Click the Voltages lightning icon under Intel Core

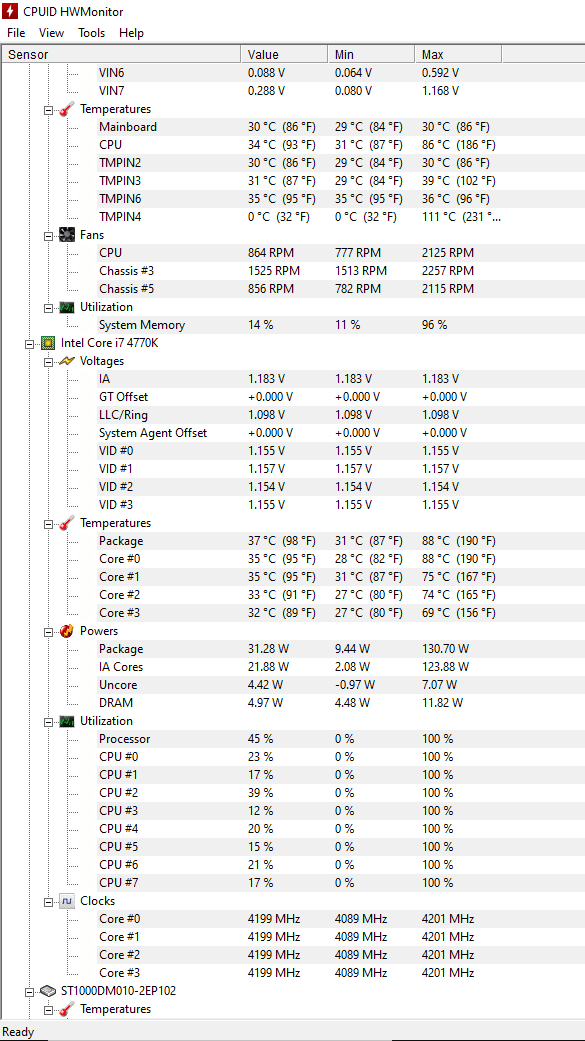tap(67, 361)
